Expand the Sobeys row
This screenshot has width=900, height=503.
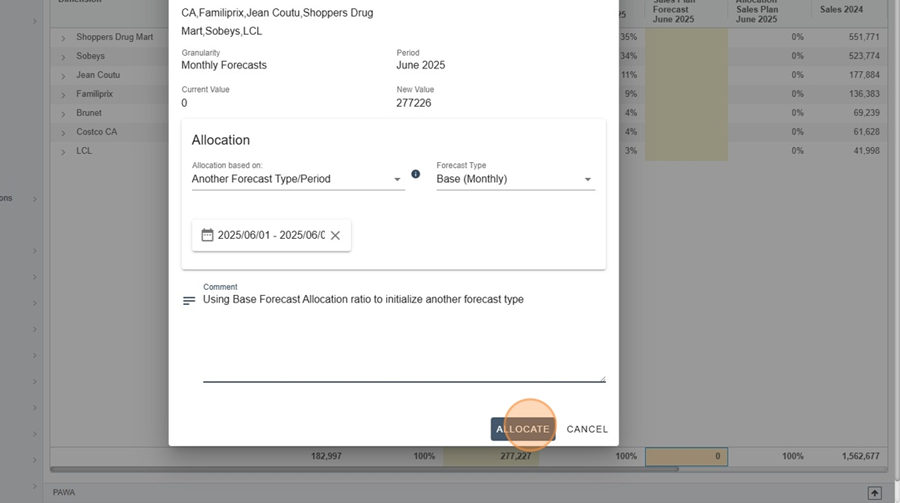click(x=63, y=57)
